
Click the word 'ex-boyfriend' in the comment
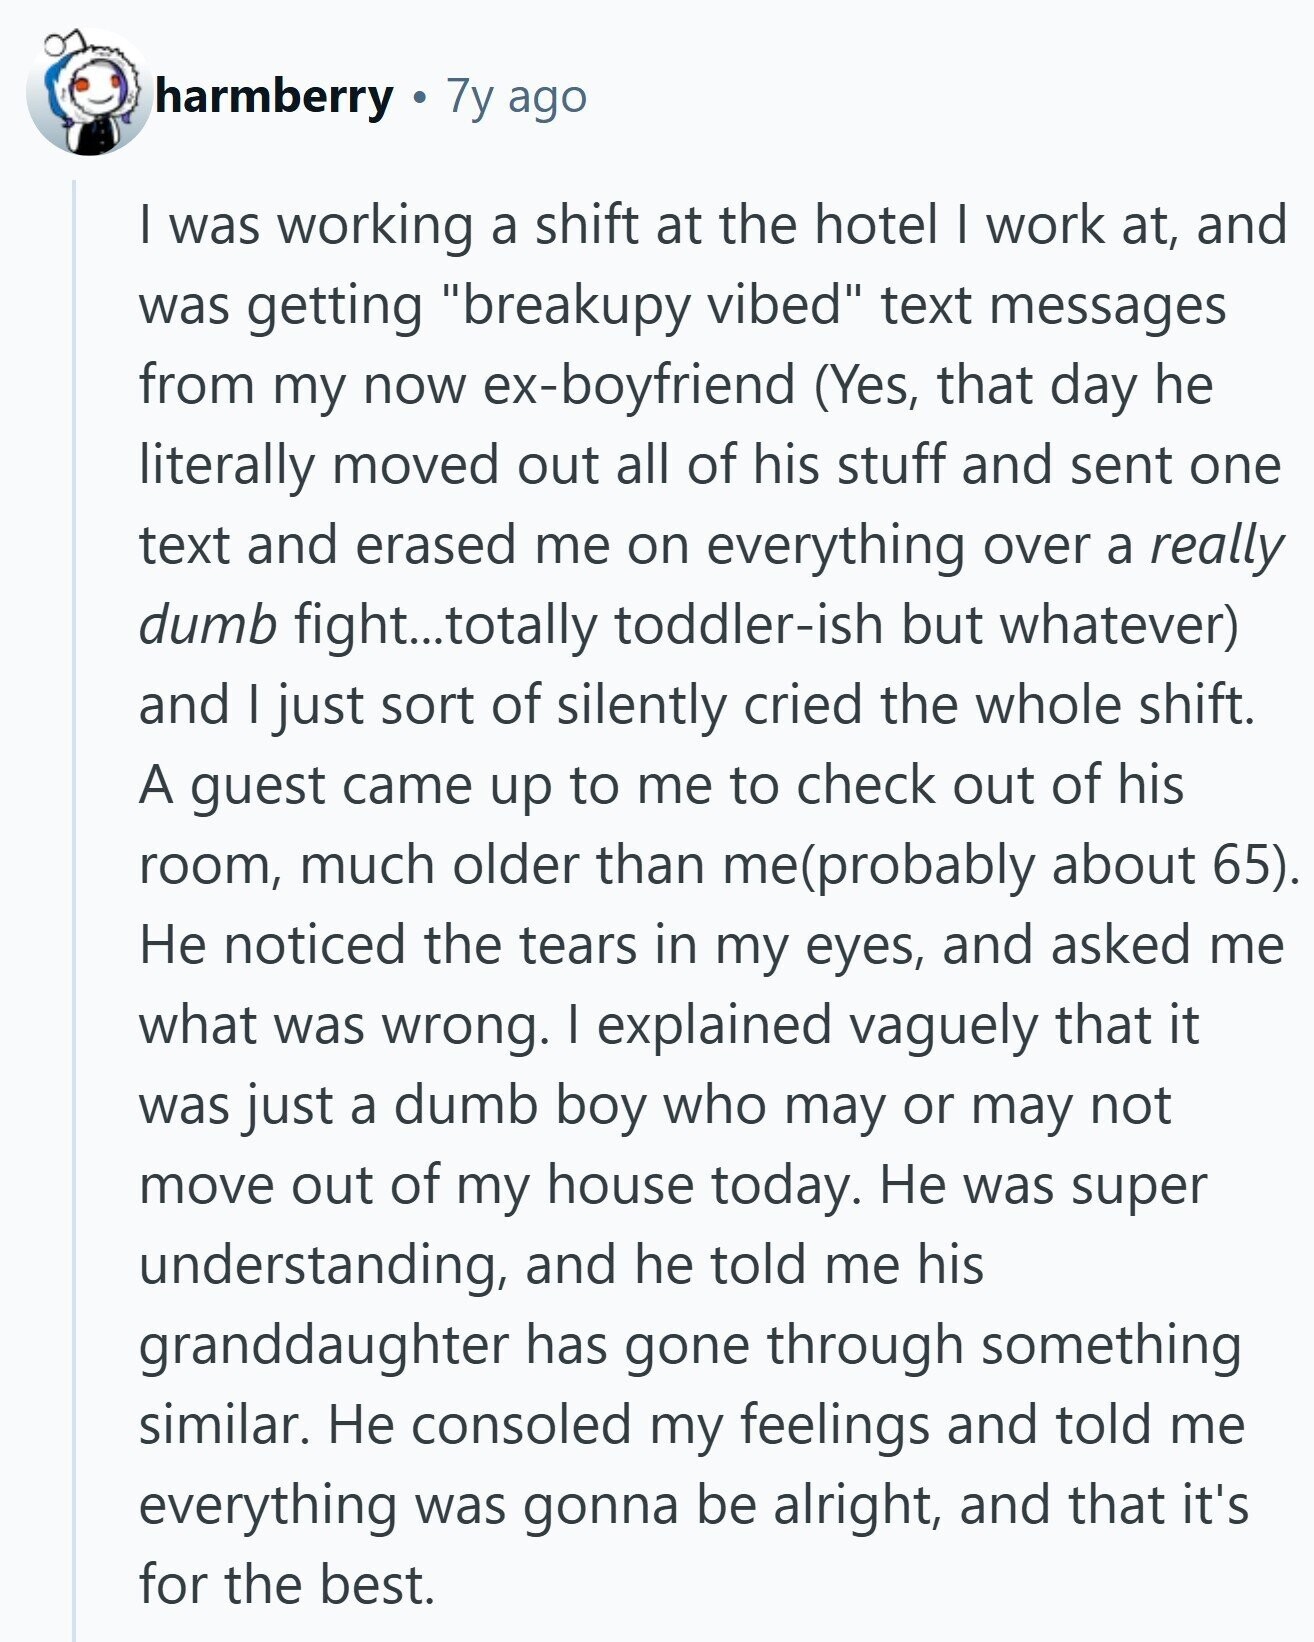point(639,386)
